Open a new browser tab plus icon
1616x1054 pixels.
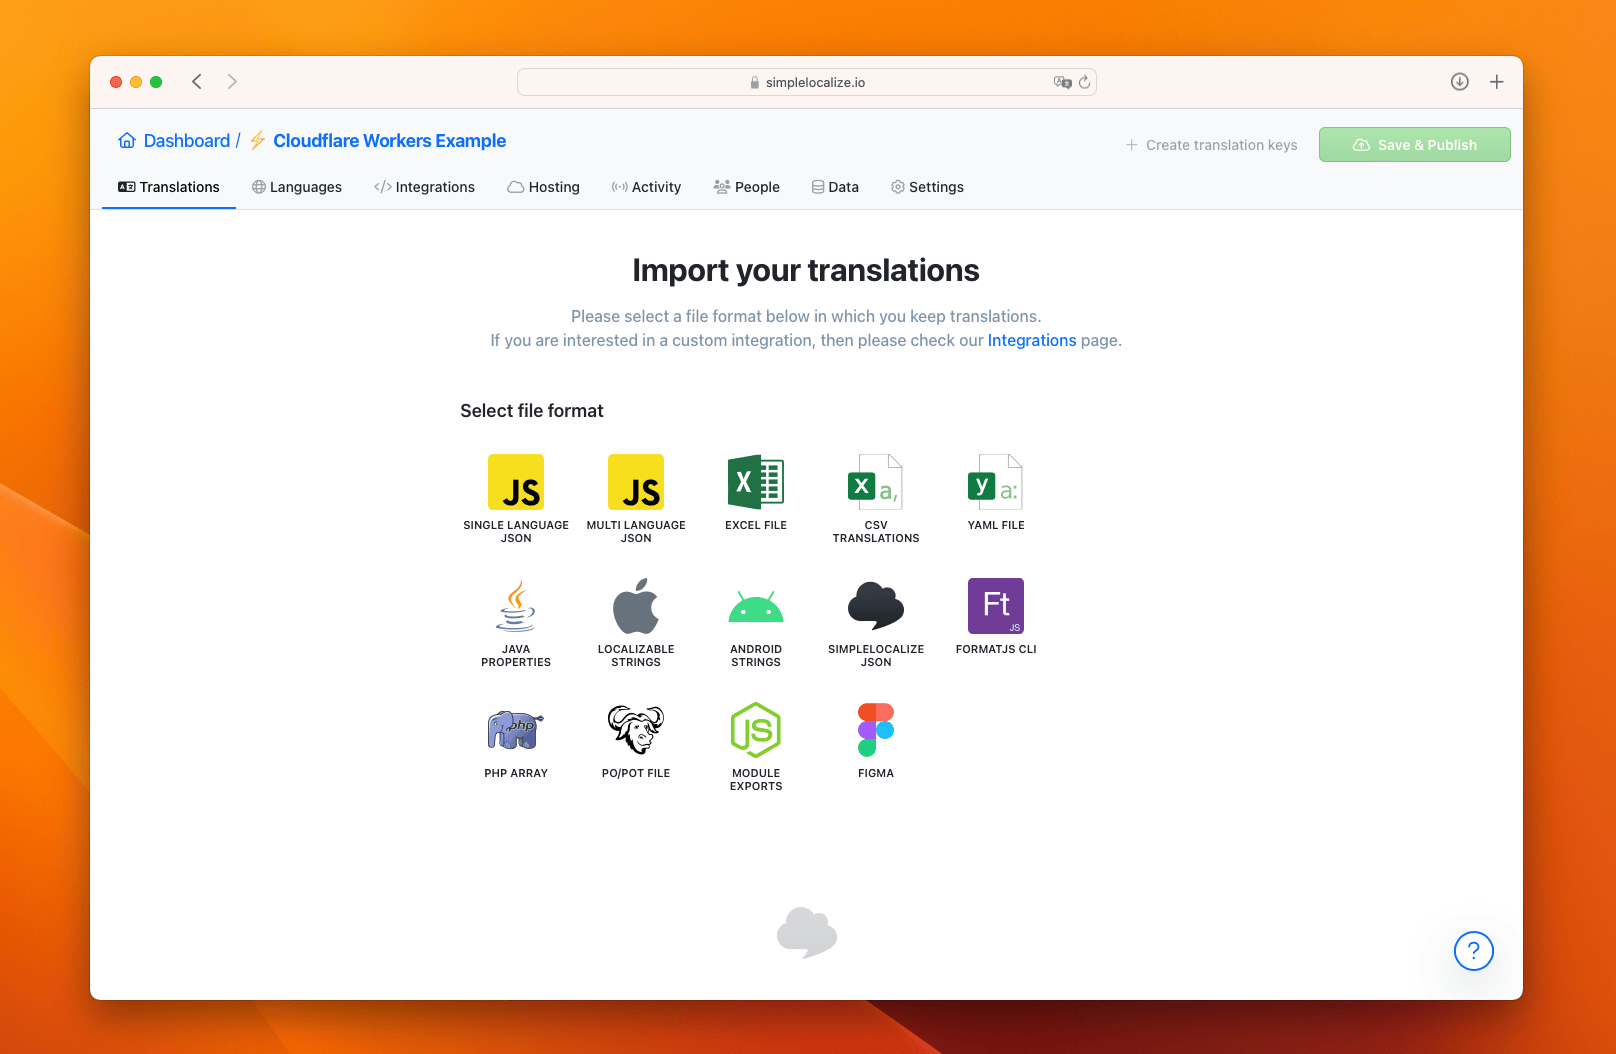pyautogui.click(x=1497, y=82)
